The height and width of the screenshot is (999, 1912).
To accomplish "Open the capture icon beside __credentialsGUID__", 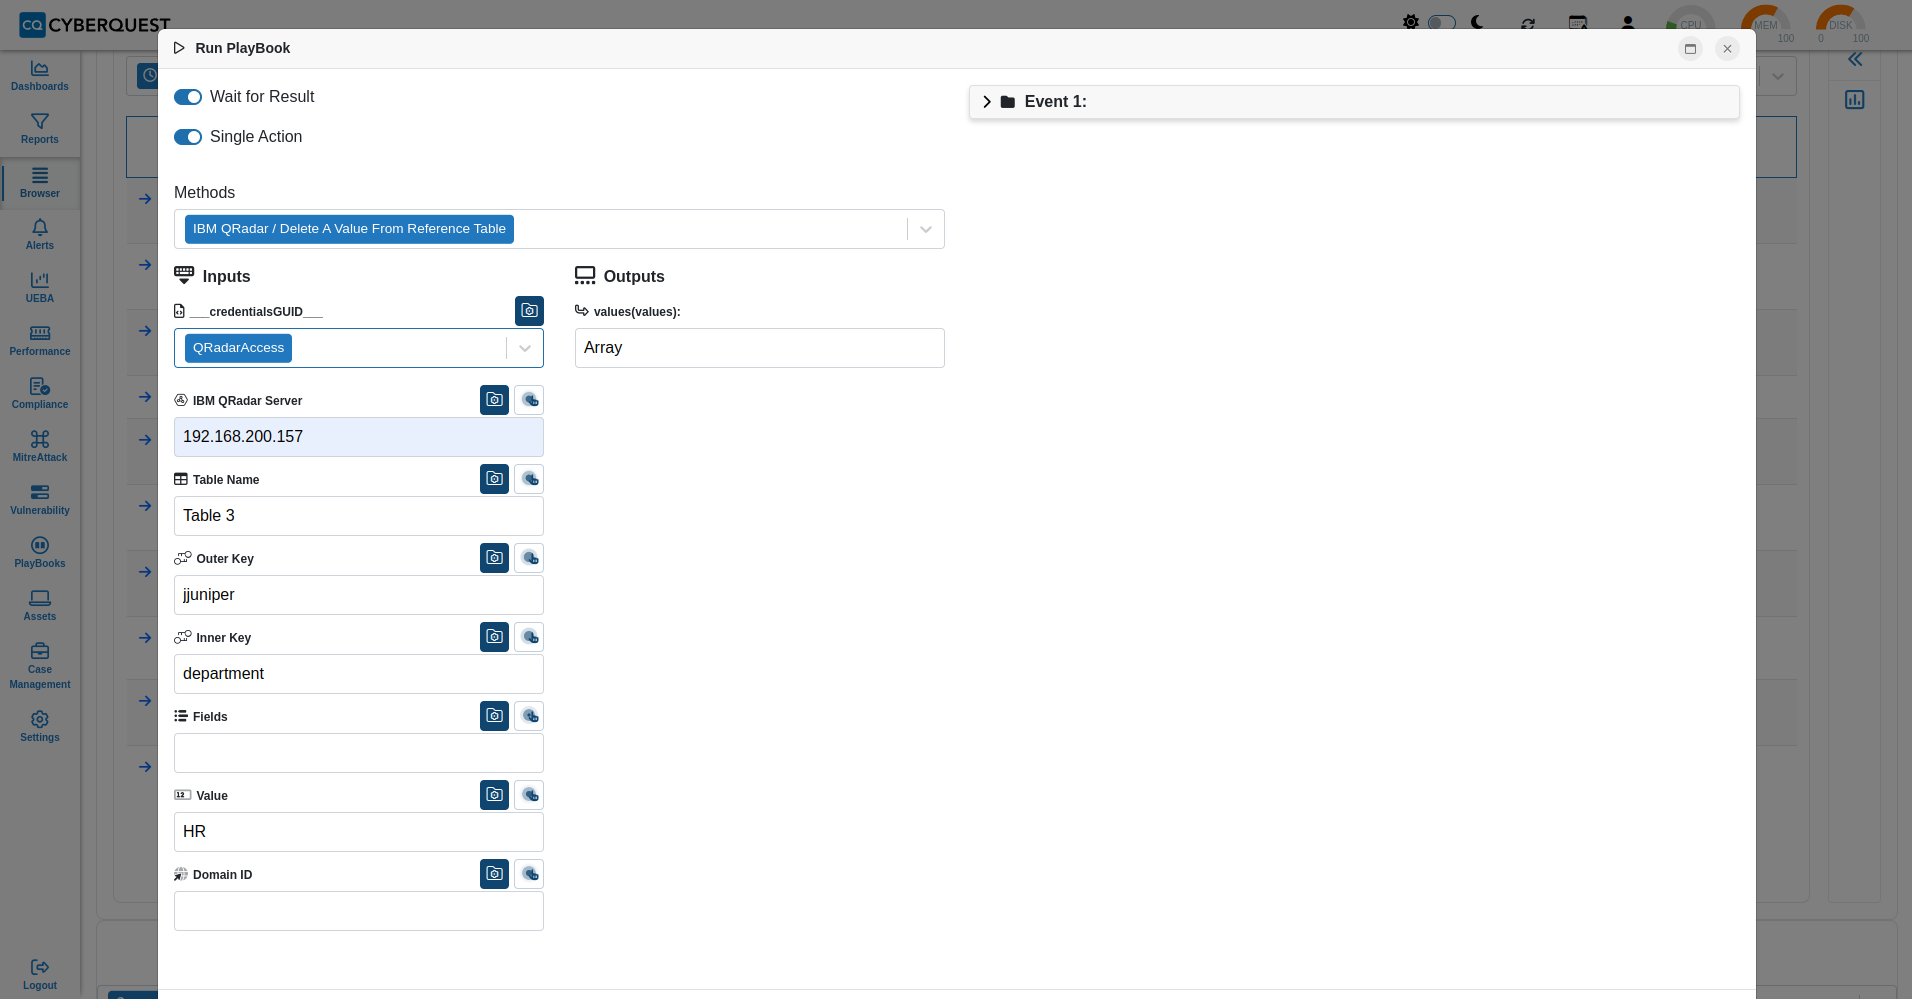I will pyautogui.click(x=529, y=311).
